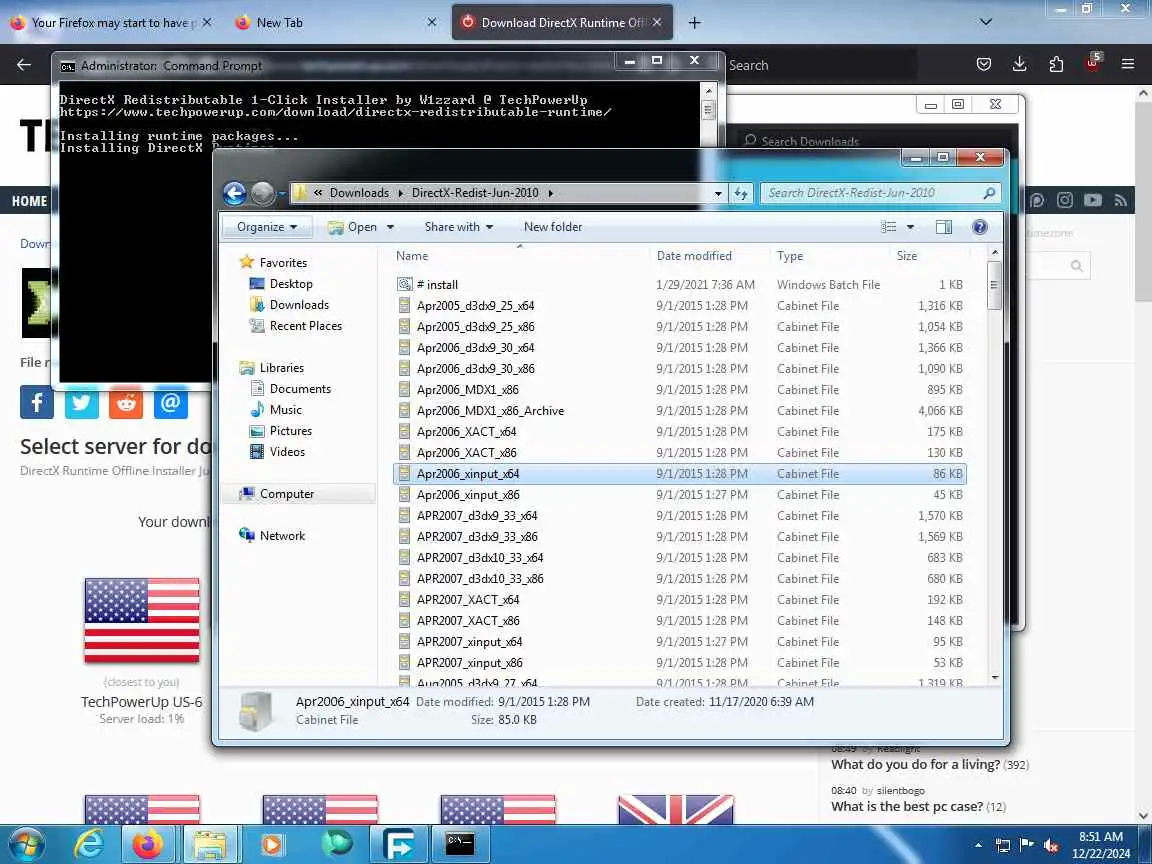Screen dimensions: 1152x864
Task: Toggle the preview pane button
Action: tap(943, 227)
